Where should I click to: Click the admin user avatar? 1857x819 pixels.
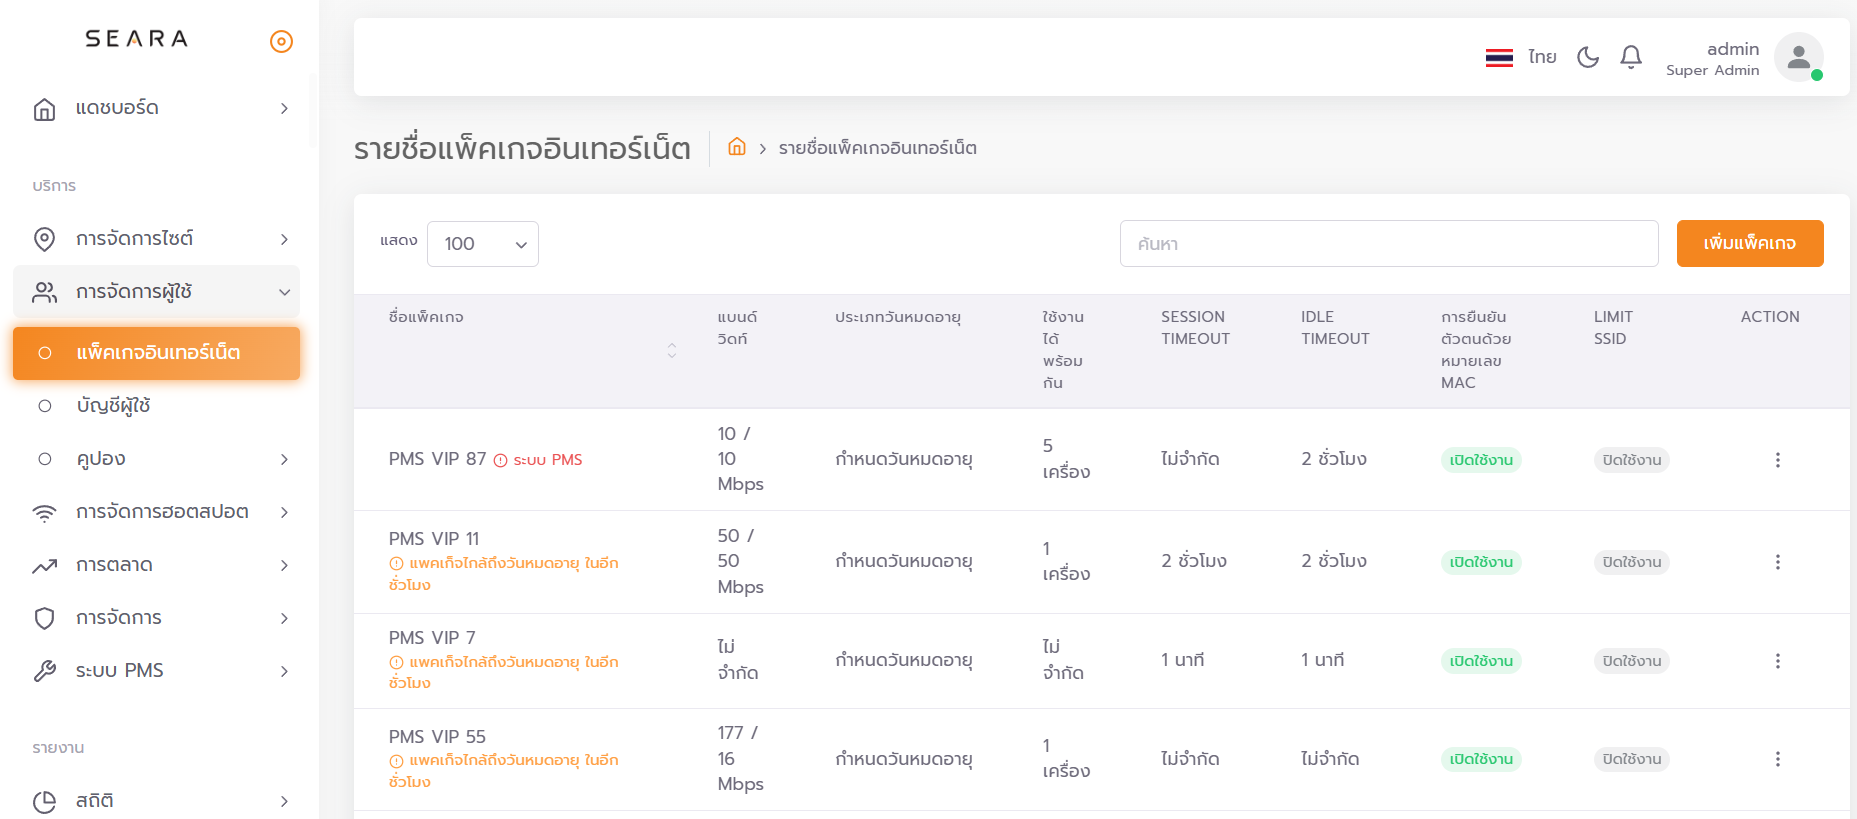click(x=1797, y=57)
